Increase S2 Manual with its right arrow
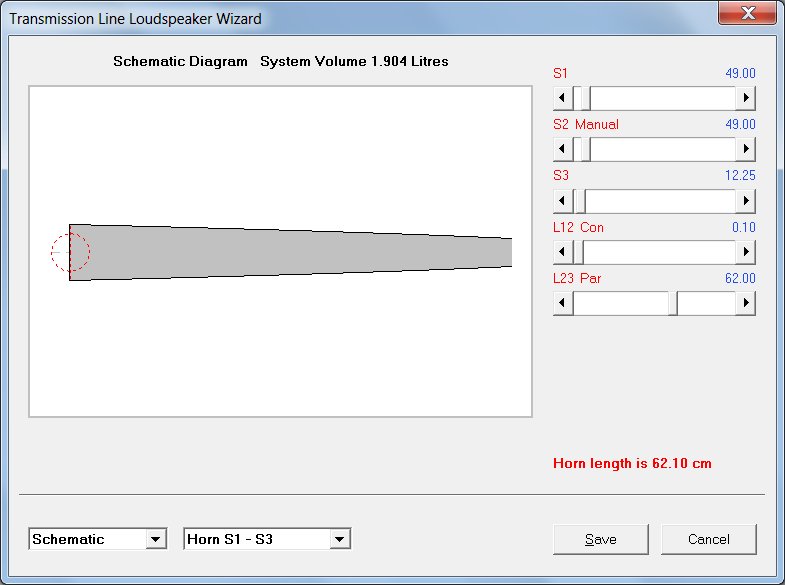The width and height of the screenshot is (785, 585). pos(745,149)
